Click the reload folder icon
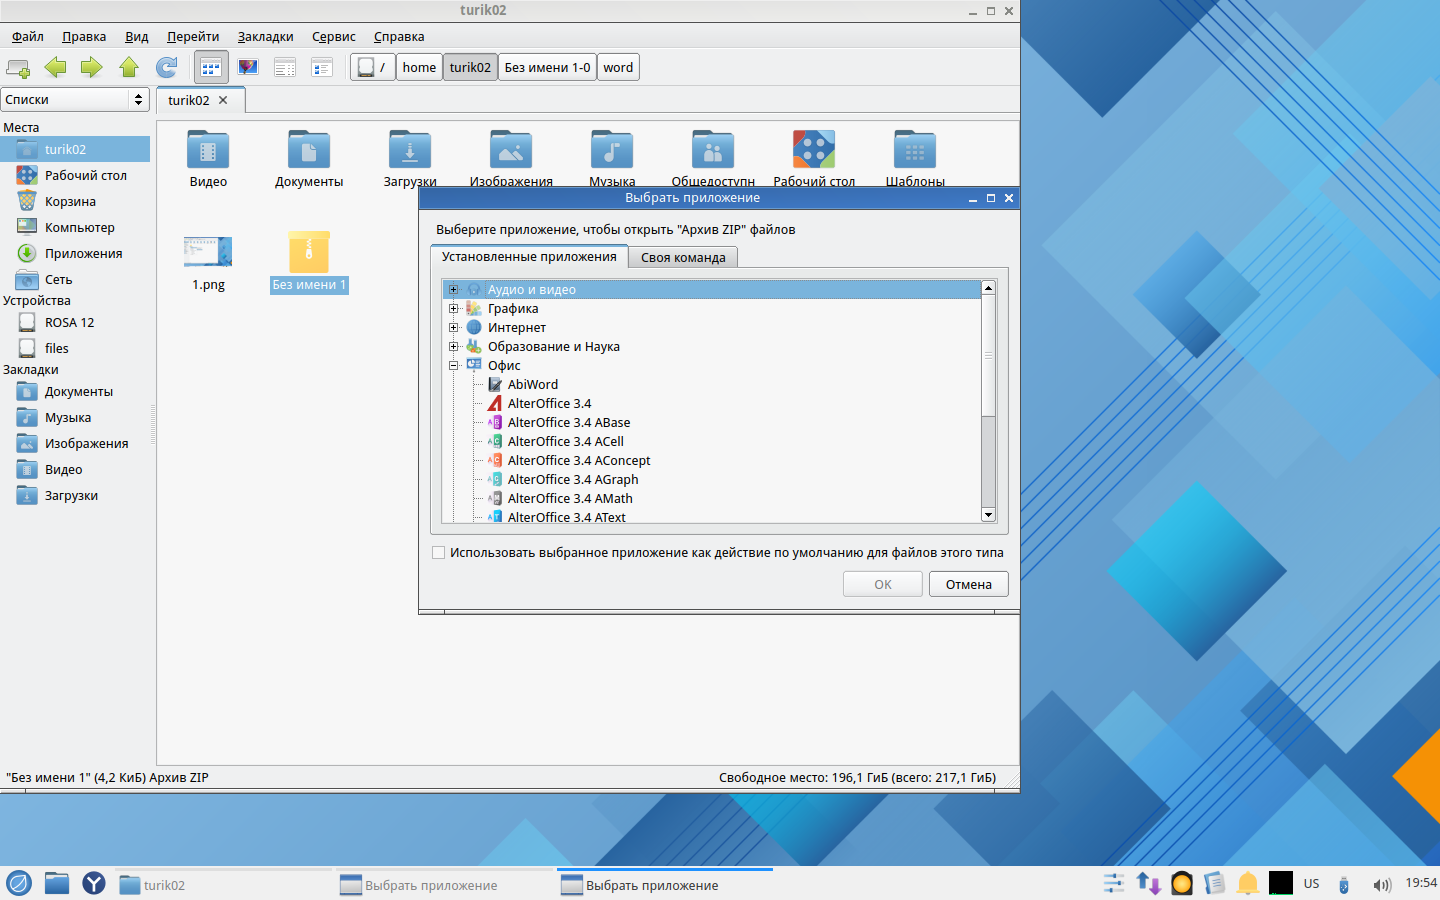This screenshot has height=900, width=1440. (x=166, y=67)
